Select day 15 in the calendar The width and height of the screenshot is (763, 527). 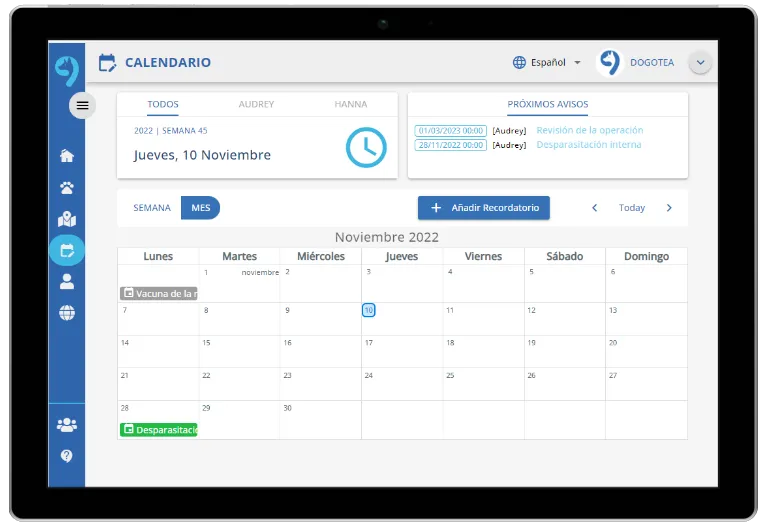coord(239,351)
